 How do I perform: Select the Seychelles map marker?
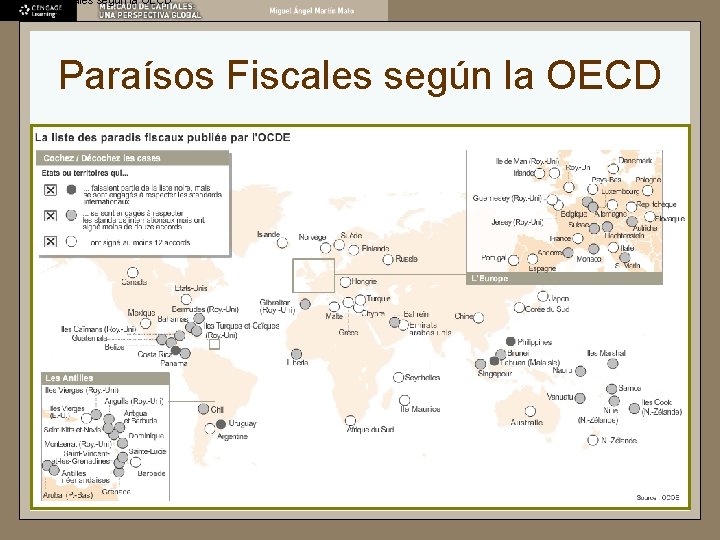coord(399,377)
